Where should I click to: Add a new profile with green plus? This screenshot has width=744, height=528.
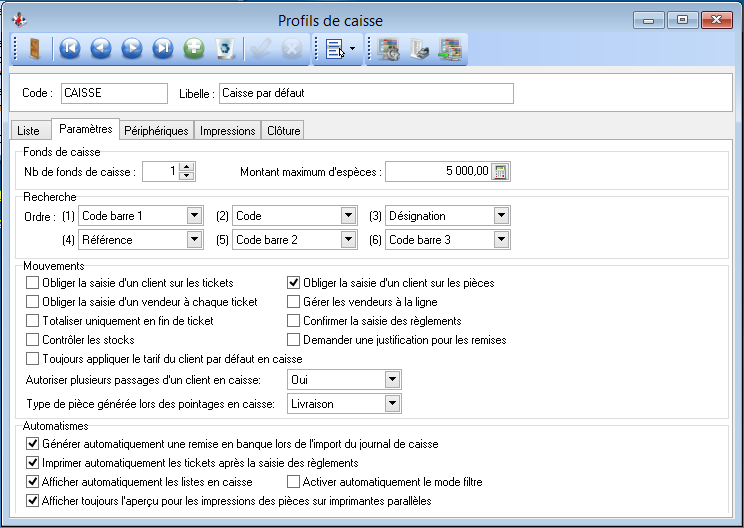point(194,48)
